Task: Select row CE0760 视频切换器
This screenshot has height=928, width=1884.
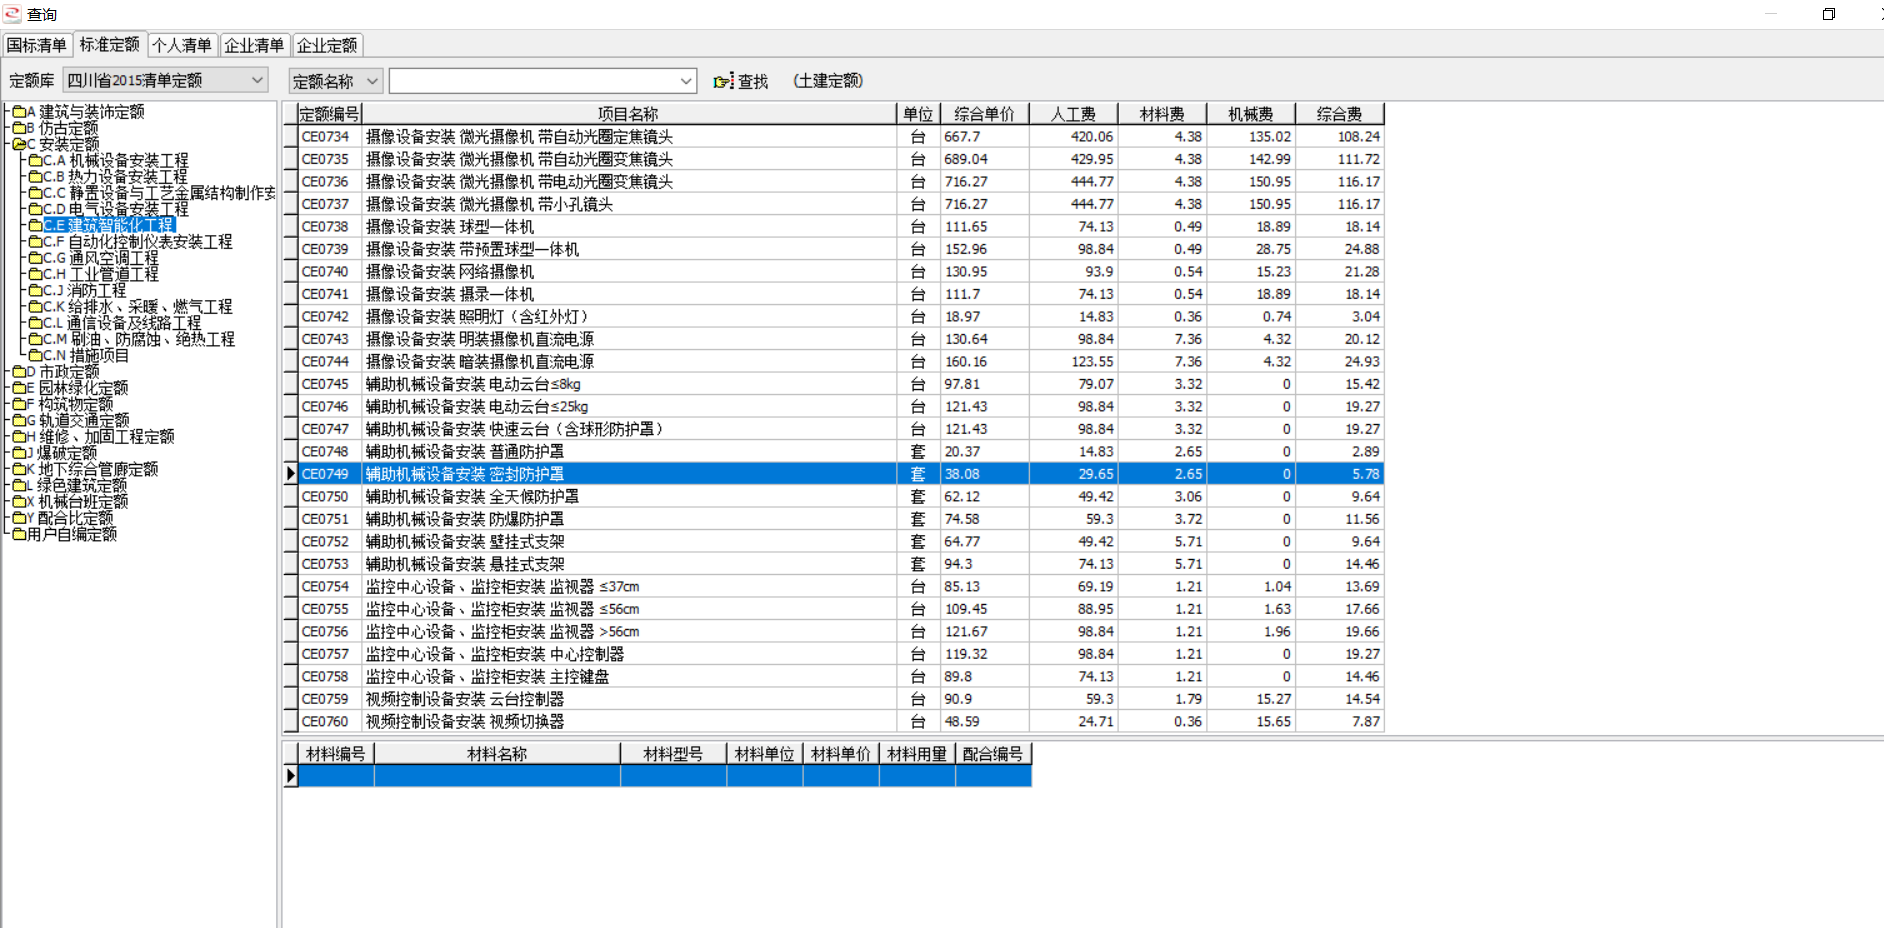Action: click(841, 722)
